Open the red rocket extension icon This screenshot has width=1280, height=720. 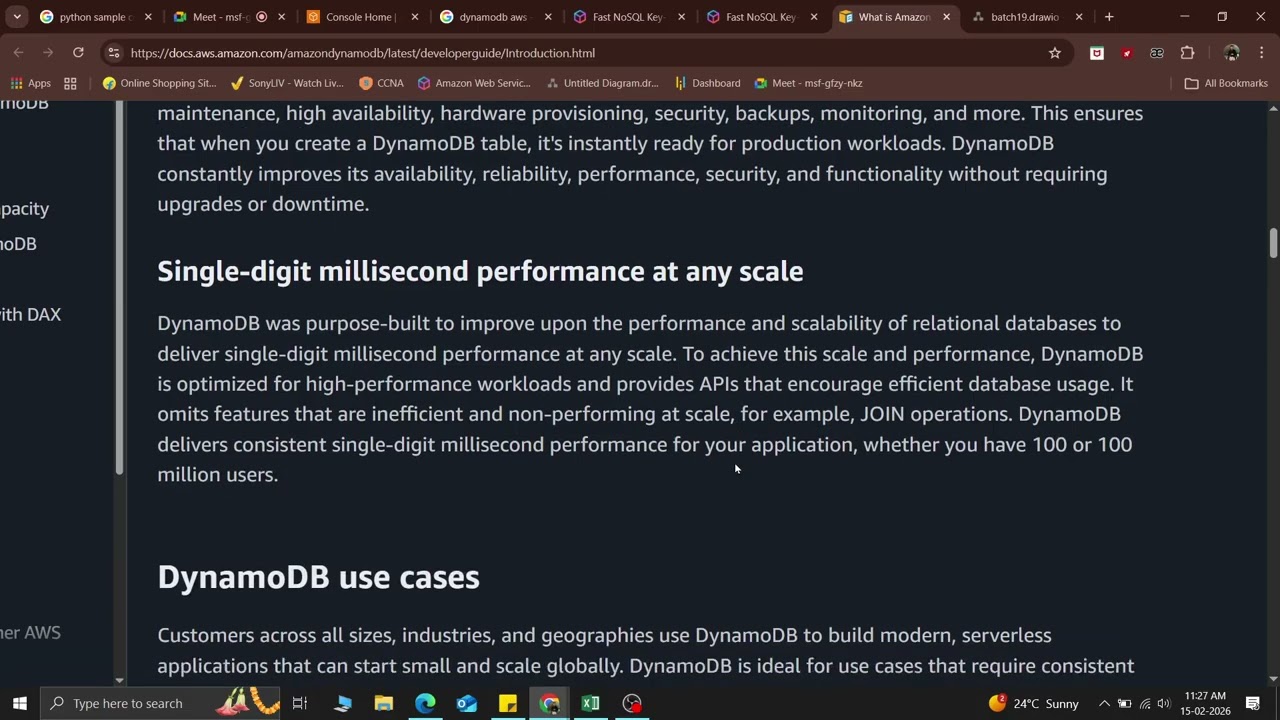pos(1127,53)
